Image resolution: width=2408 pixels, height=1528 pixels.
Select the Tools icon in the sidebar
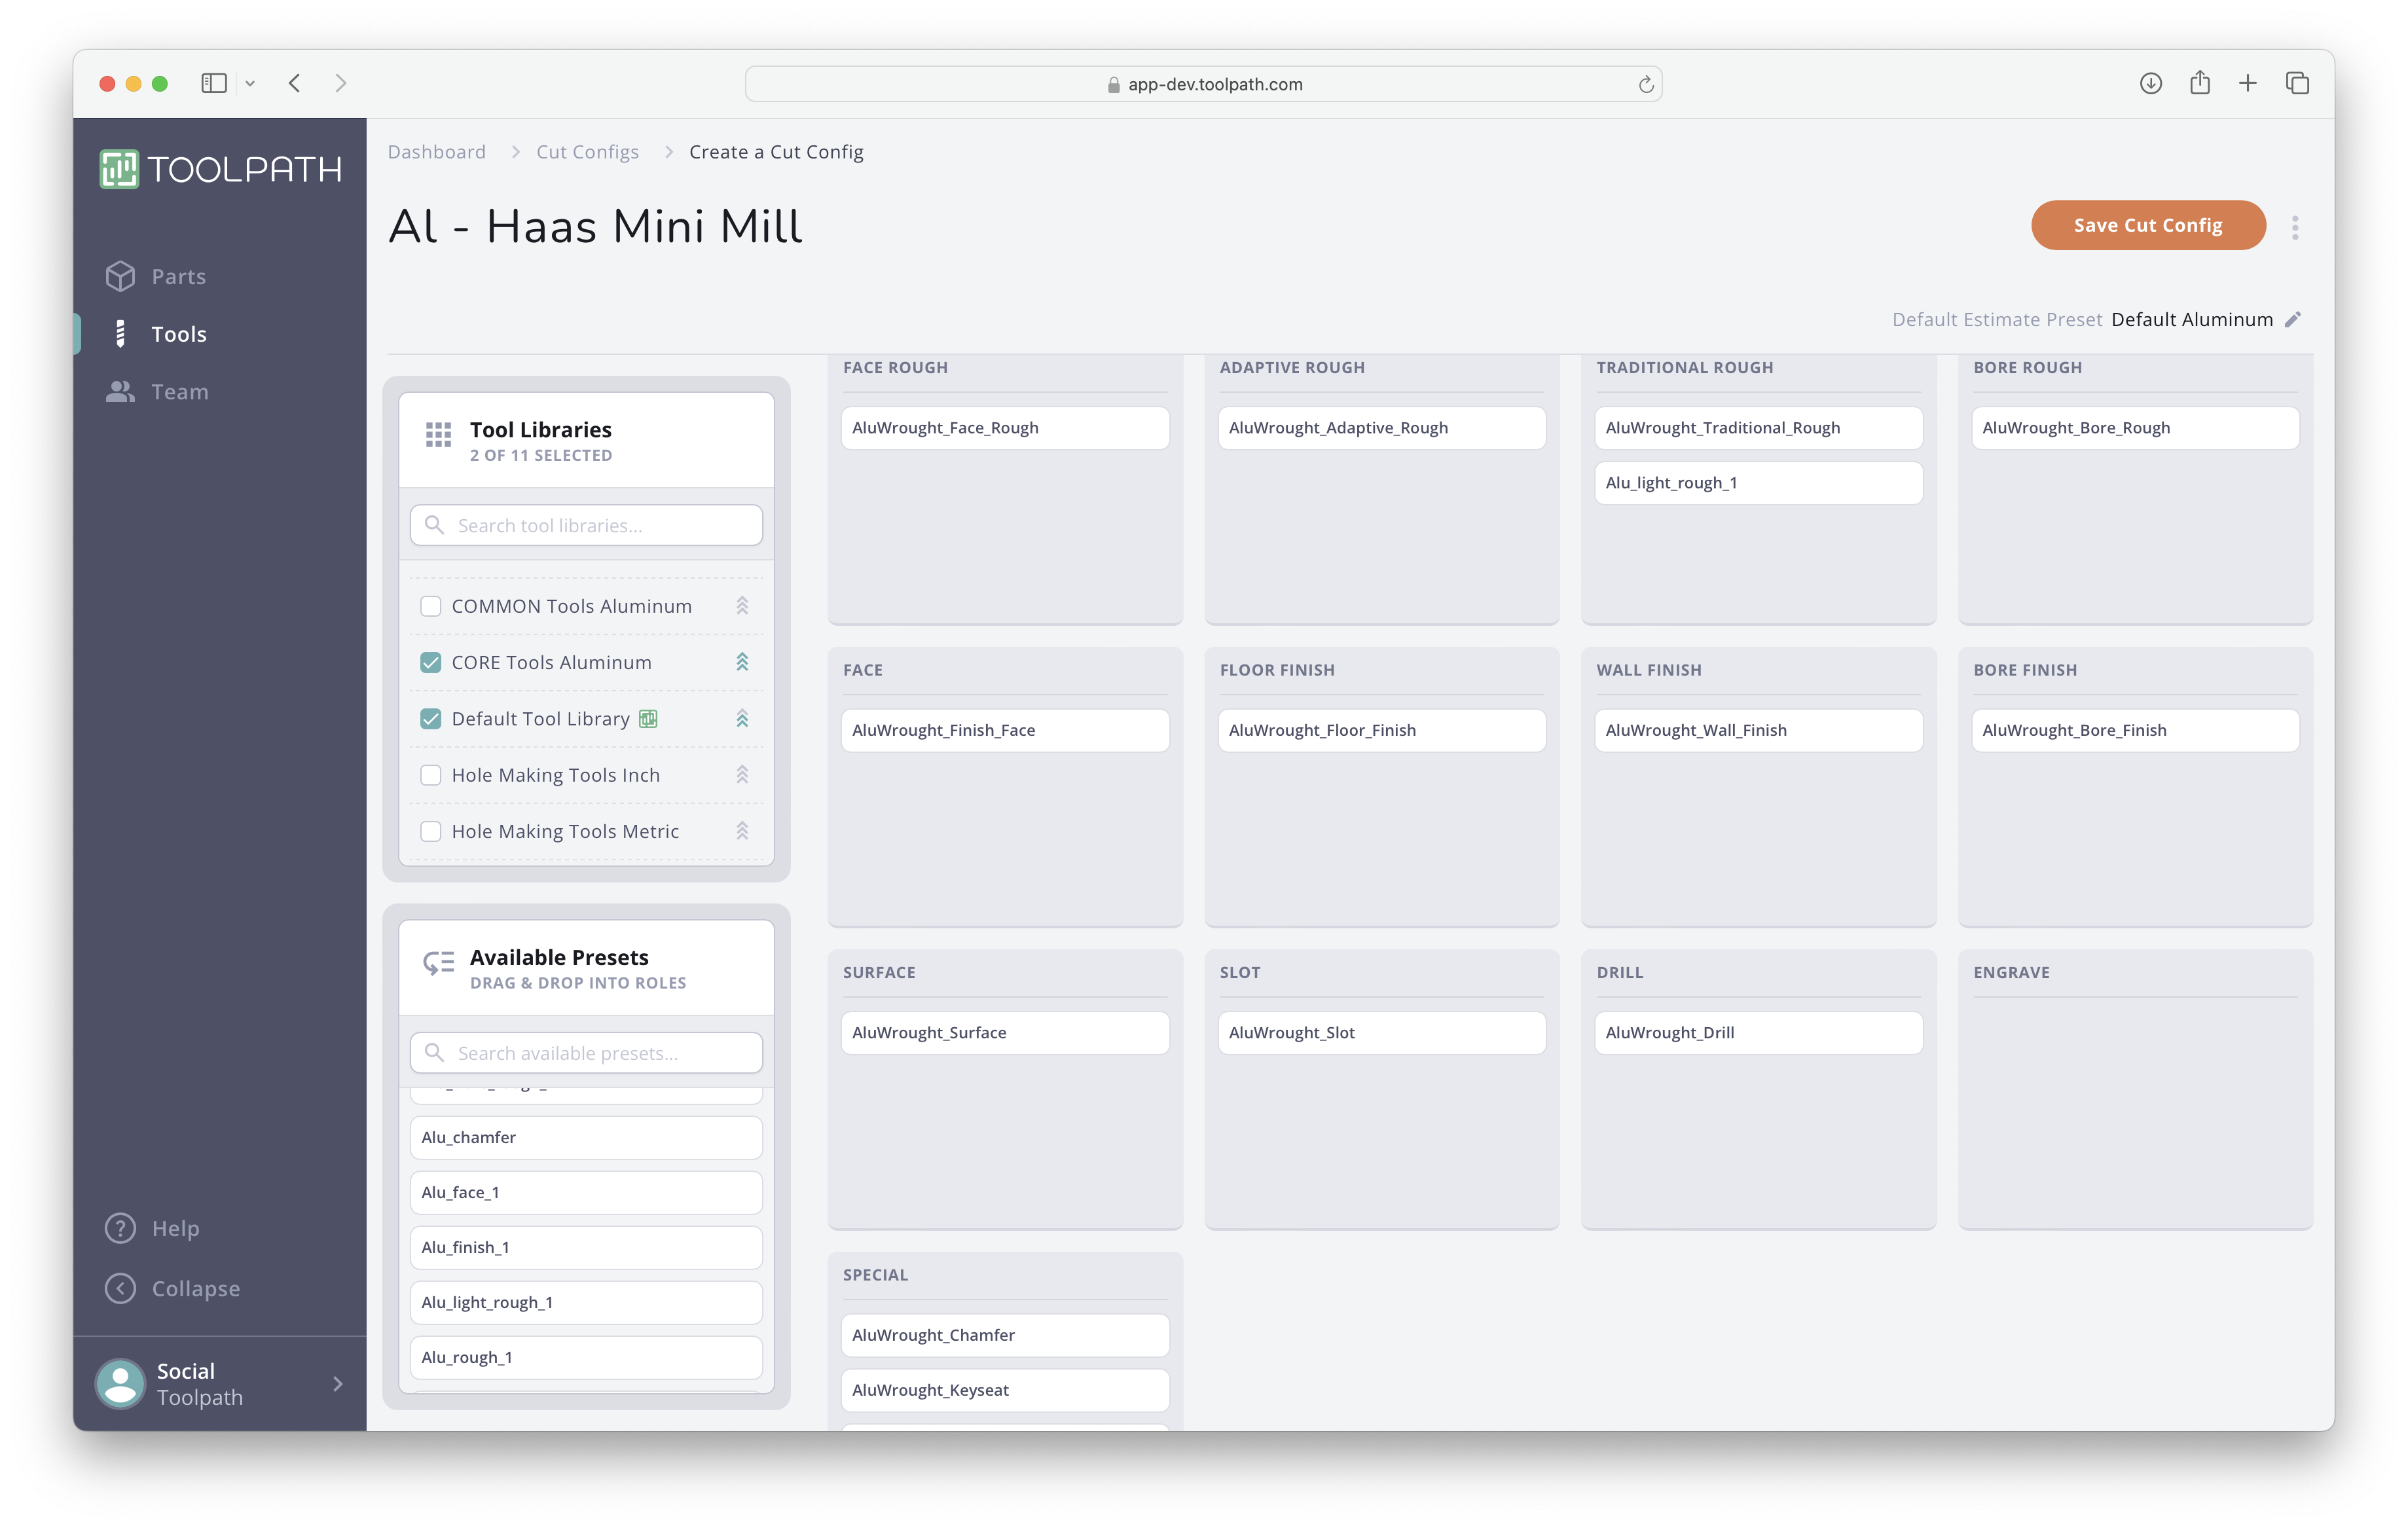click(x=120, y=333)
